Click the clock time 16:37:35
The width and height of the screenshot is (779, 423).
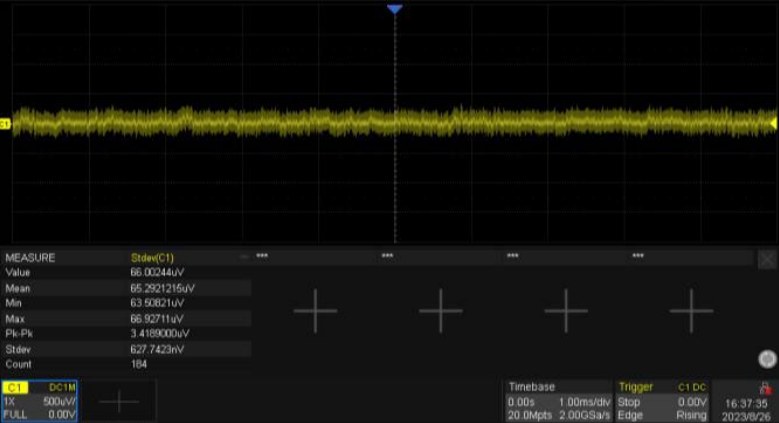click(746, 403)
